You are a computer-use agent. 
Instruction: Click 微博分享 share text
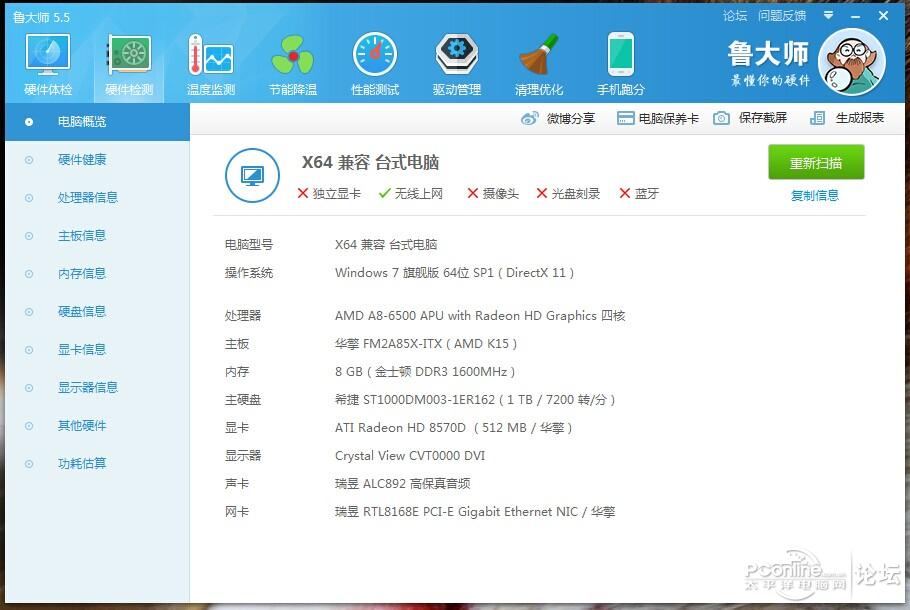[x=570, y=118]
